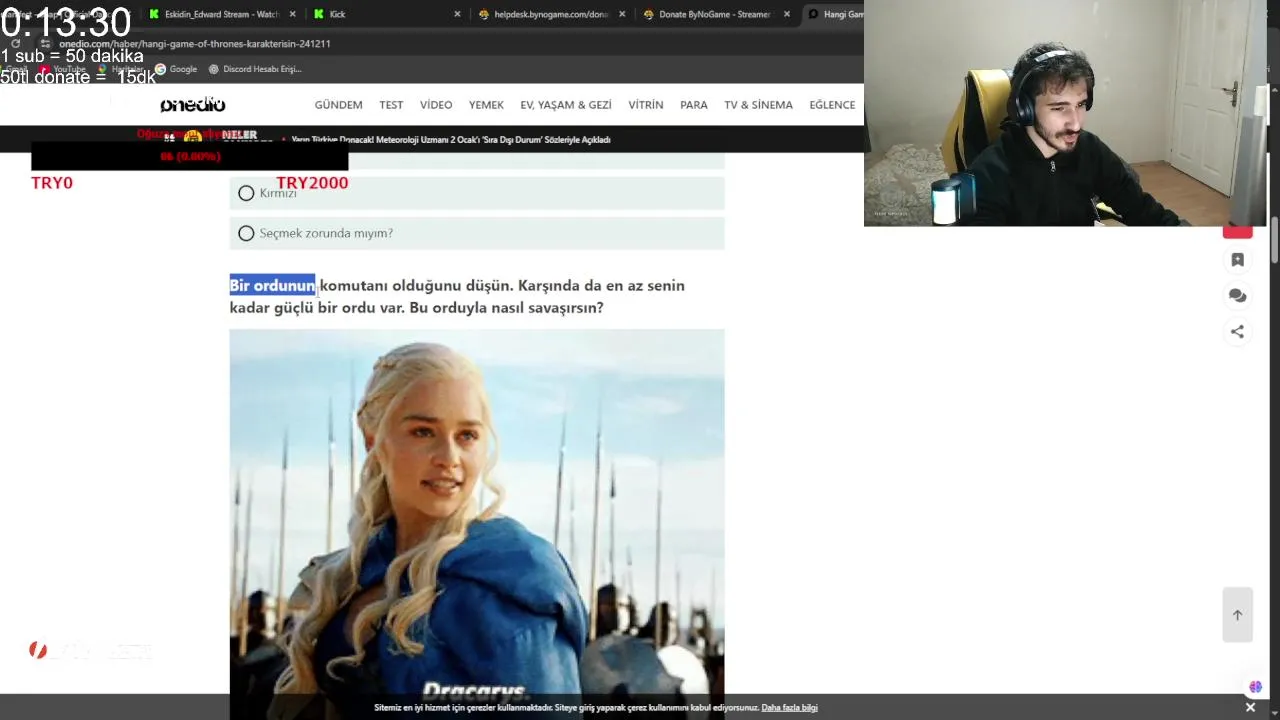Open the EV, YAŞAM & GEZİ menu
Image resolution: width=1280 pixels, height=720 pixels.
(x=566, y=105)
